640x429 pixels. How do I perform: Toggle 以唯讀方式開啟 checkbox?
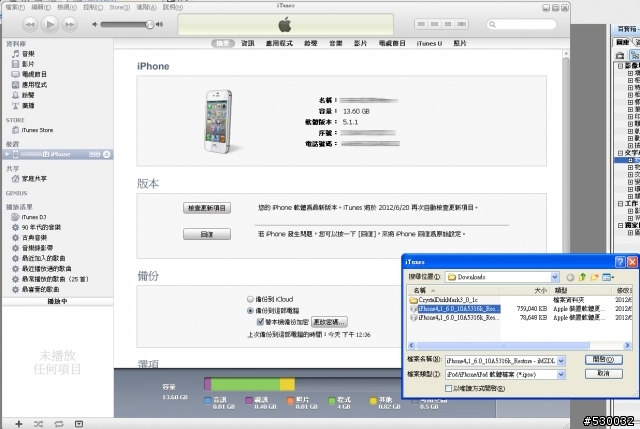(x=448, y=388)
